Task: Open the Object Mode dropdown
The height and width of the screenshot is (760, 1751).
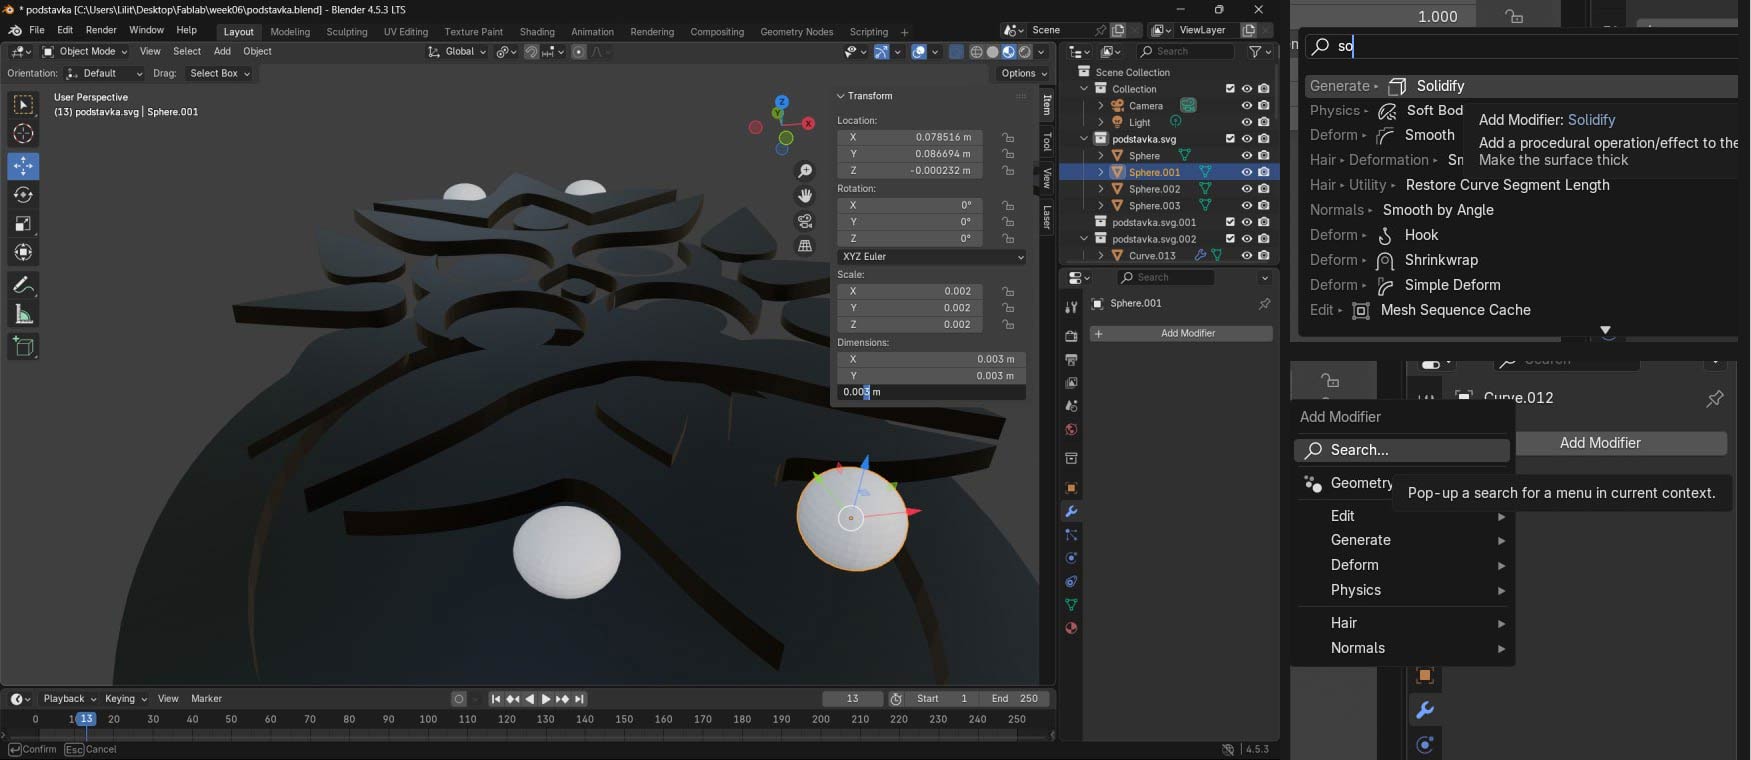Action: point(86,52)
